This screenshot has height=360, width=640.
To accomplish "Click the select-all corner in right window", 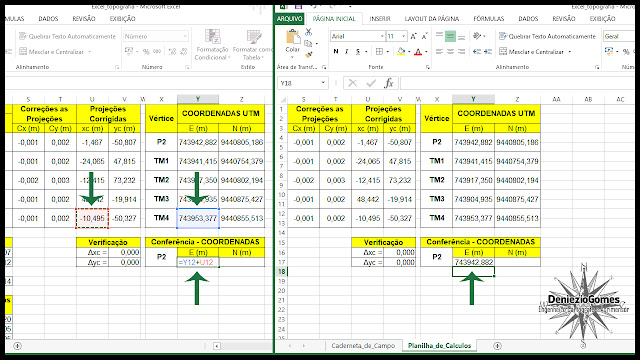I will [282, 99].
